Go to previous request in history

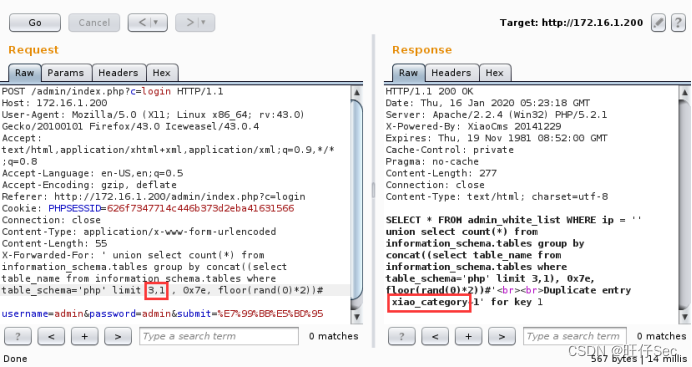[147, 22]
